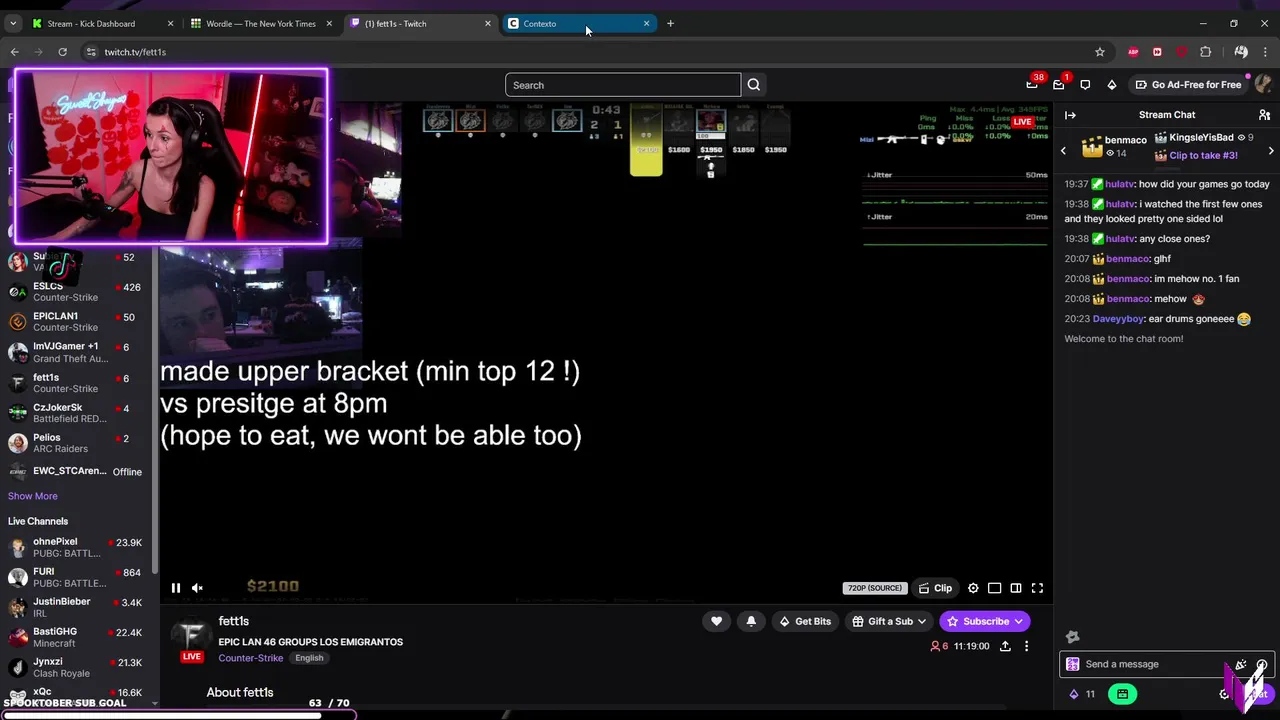Collapse the Stream Chat panel

point(1070,115)
